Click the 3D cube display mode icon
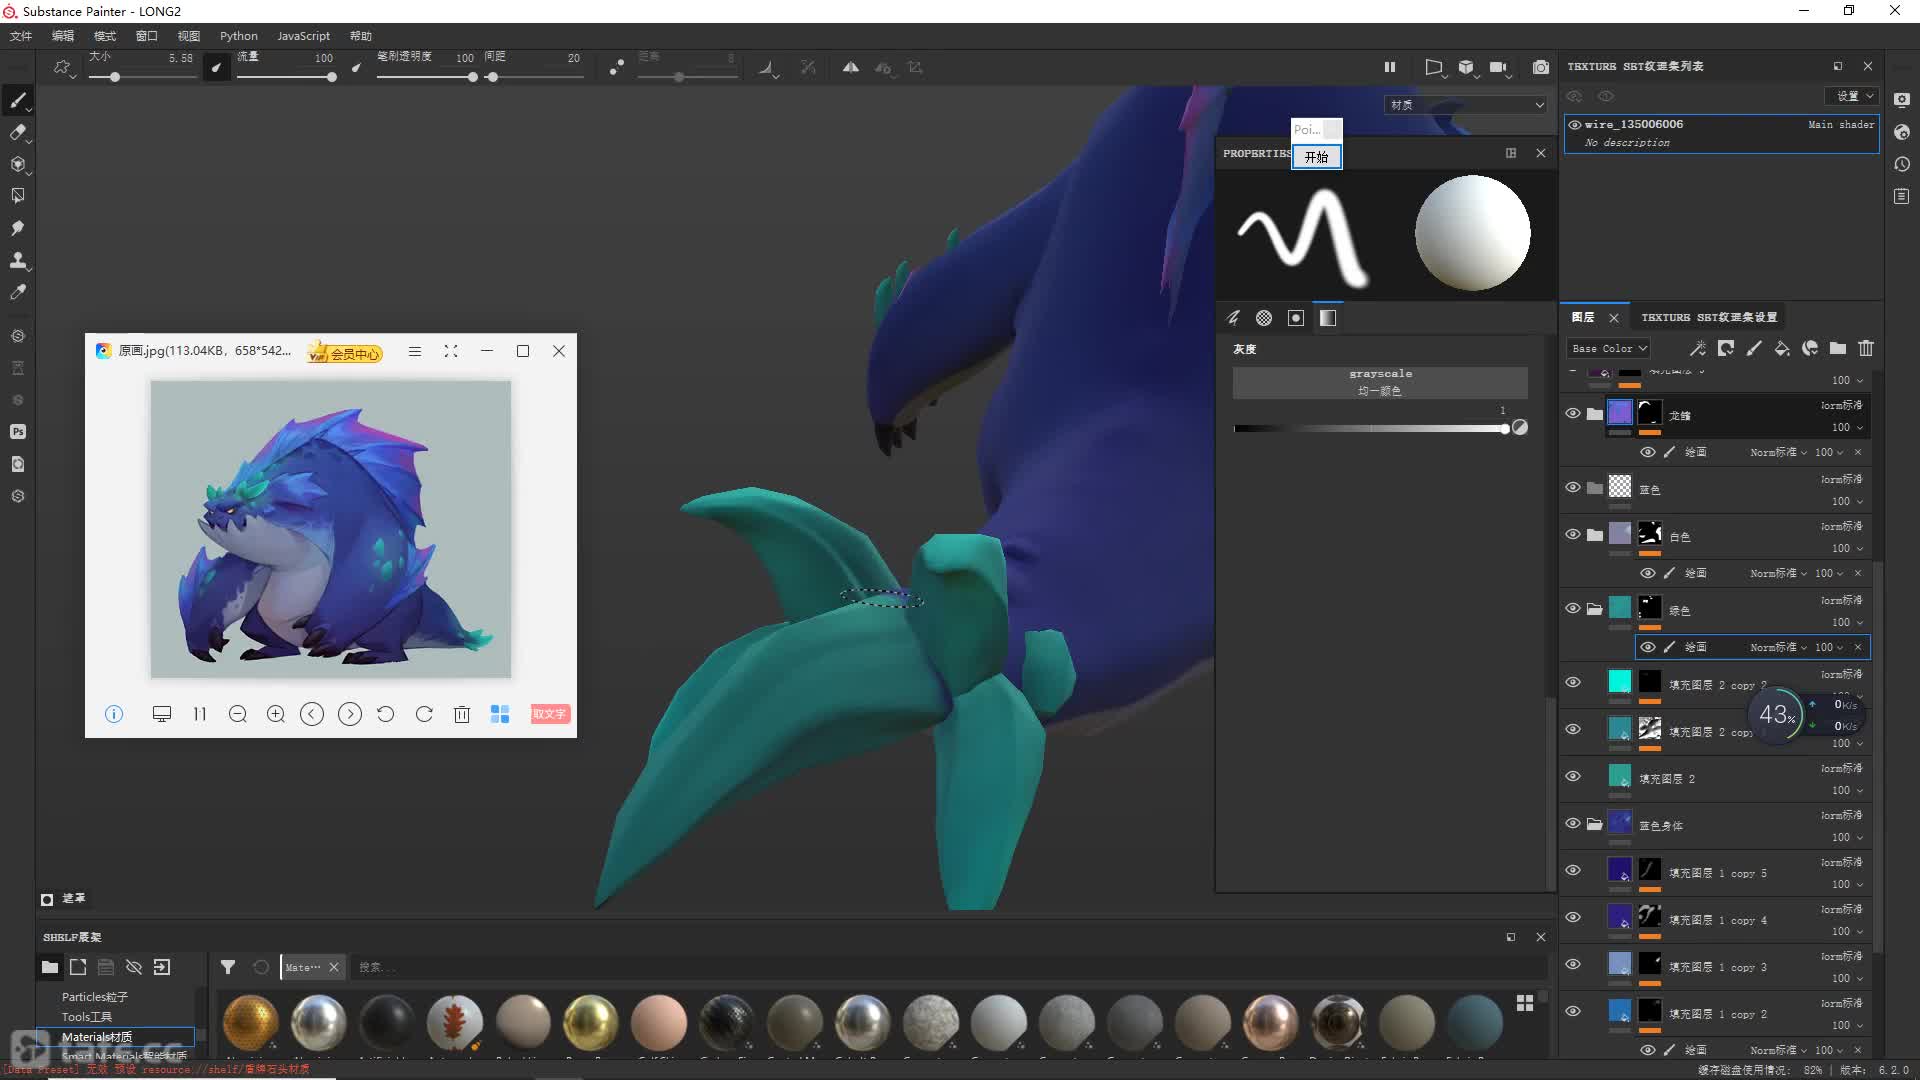 pyautogui.click(x=1466, y=67)
